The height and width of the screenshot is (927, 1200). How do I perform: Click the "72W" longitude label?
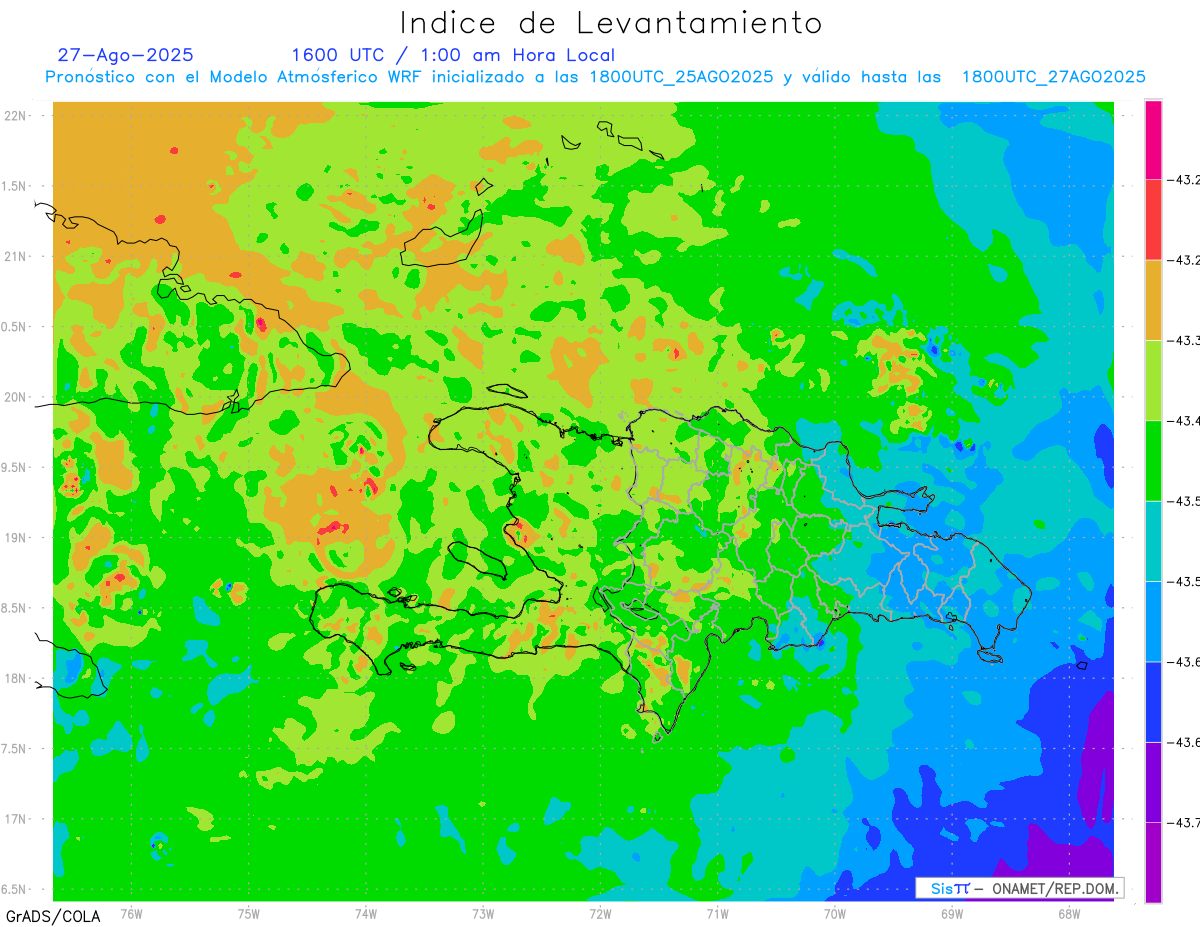600,914
